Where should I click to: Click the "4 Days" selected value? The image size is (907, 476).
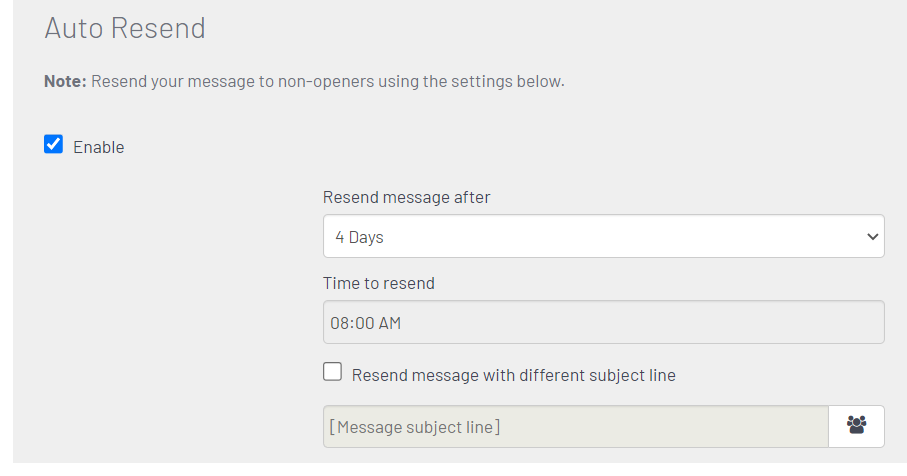[x=360, y=238]
